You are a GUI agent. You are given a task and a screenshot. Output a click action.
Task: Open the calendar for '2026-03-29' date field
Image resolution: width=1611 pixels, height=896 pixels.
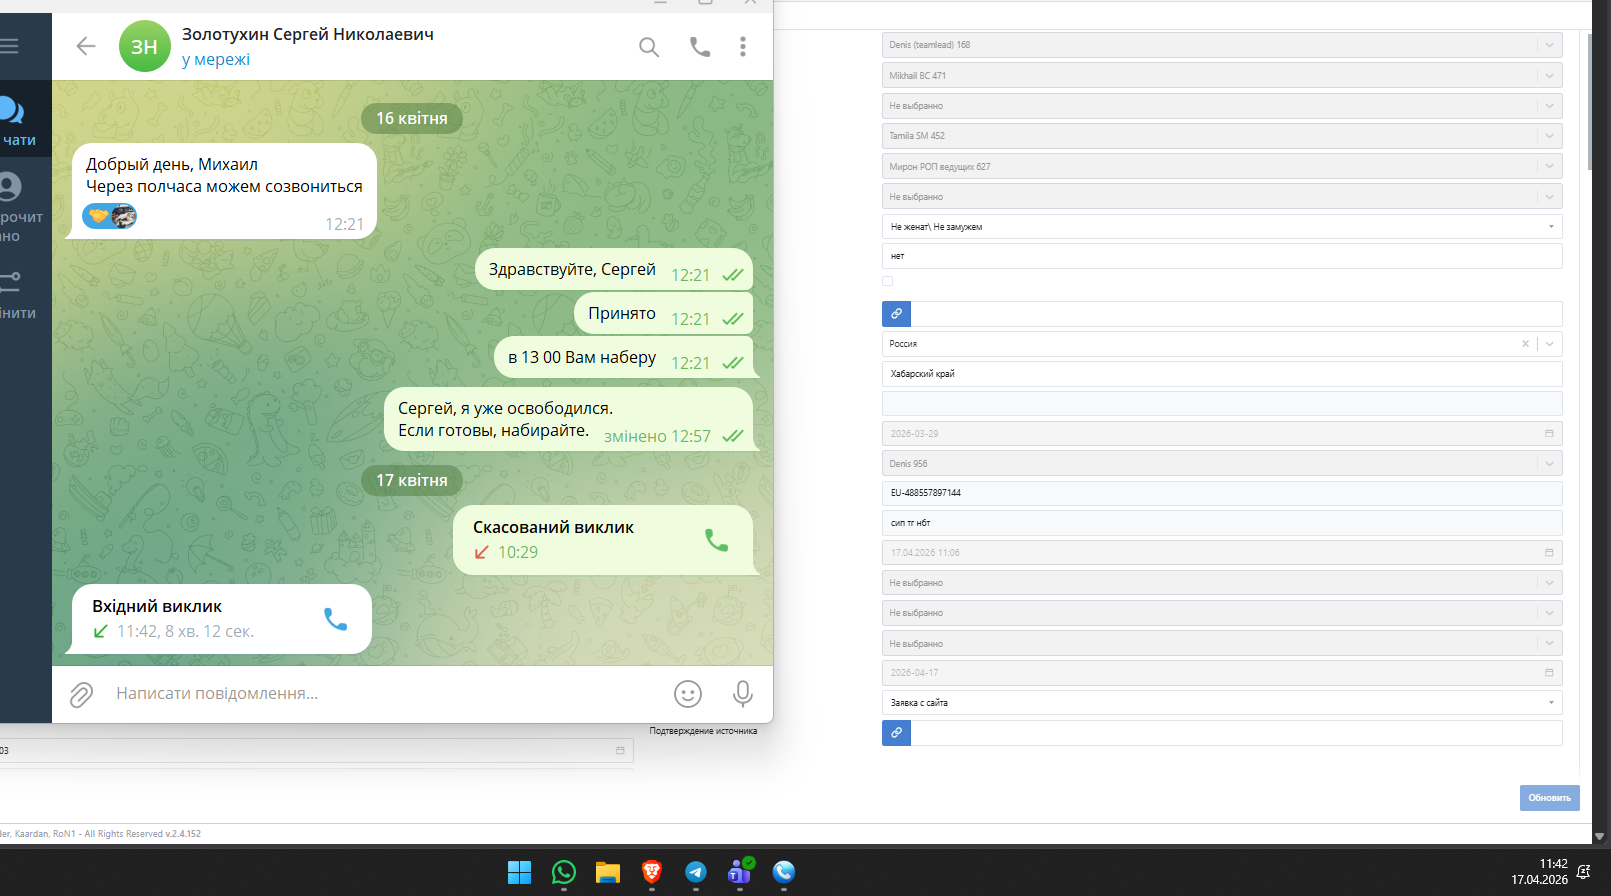pos(1549,434)
